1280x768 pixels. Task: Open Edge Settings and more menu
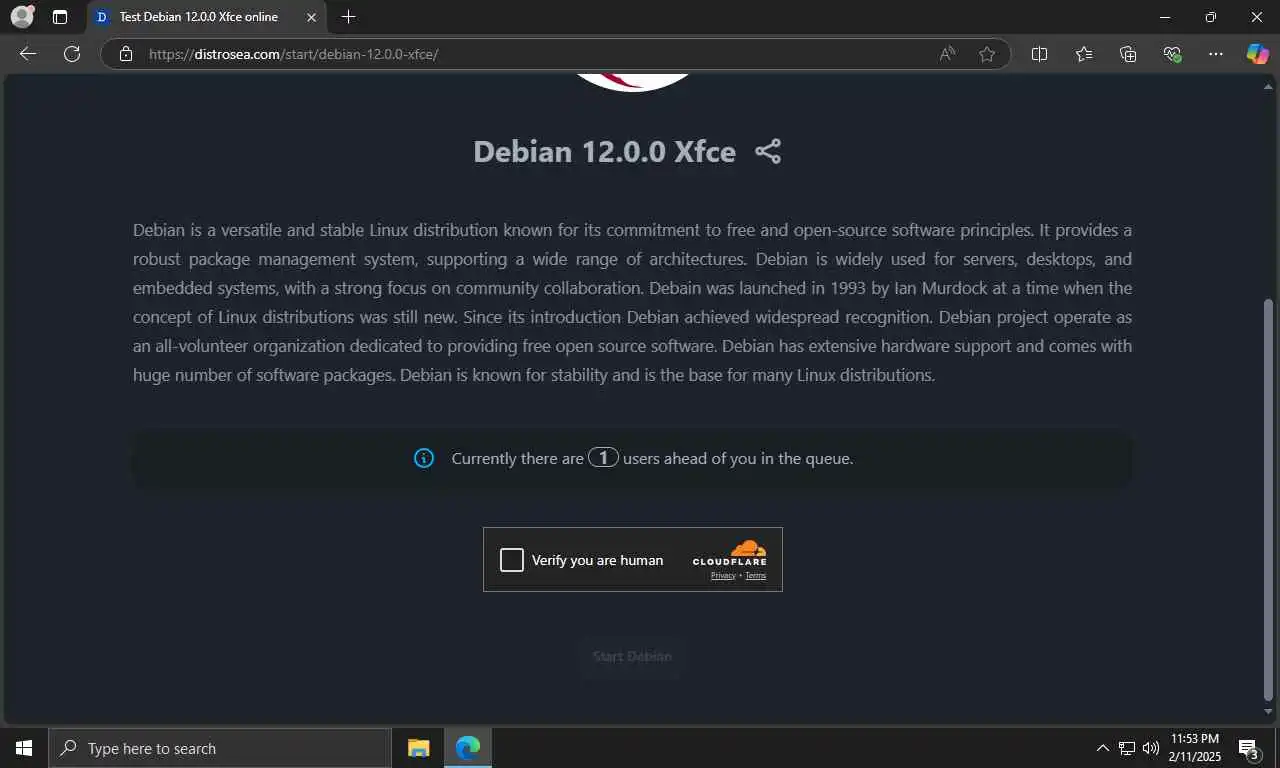point(1216,54)
